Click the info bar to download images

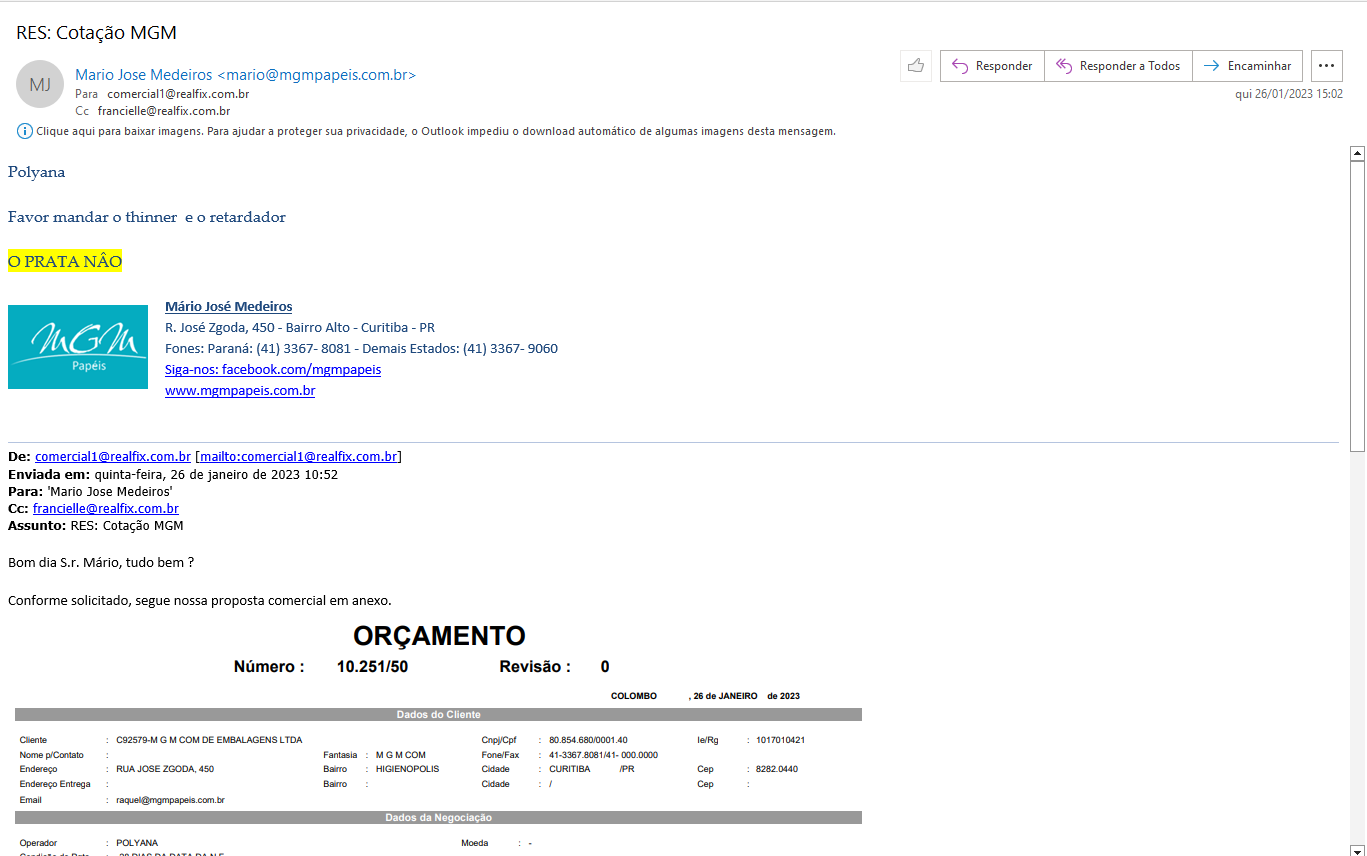click(435, 131)
